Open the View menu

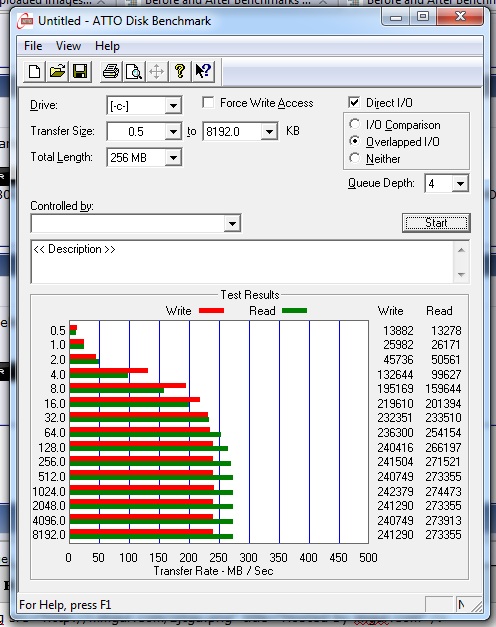[x=68, y=46]
